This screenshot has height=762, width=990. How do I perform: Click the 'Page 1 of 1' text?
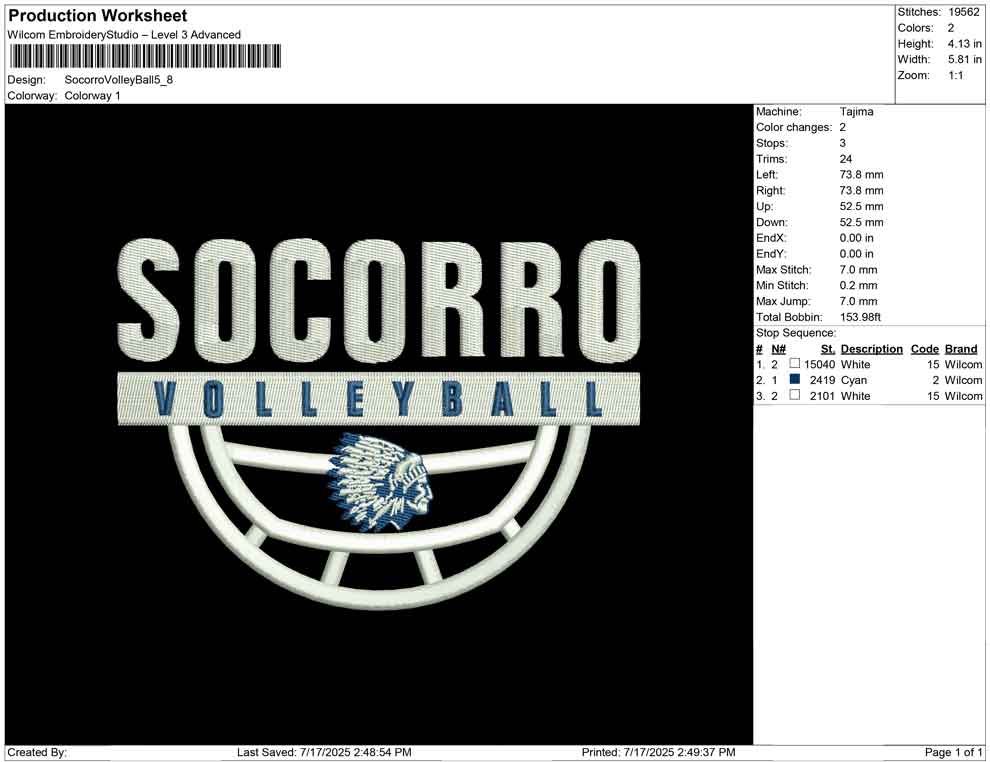coord(953,752)
